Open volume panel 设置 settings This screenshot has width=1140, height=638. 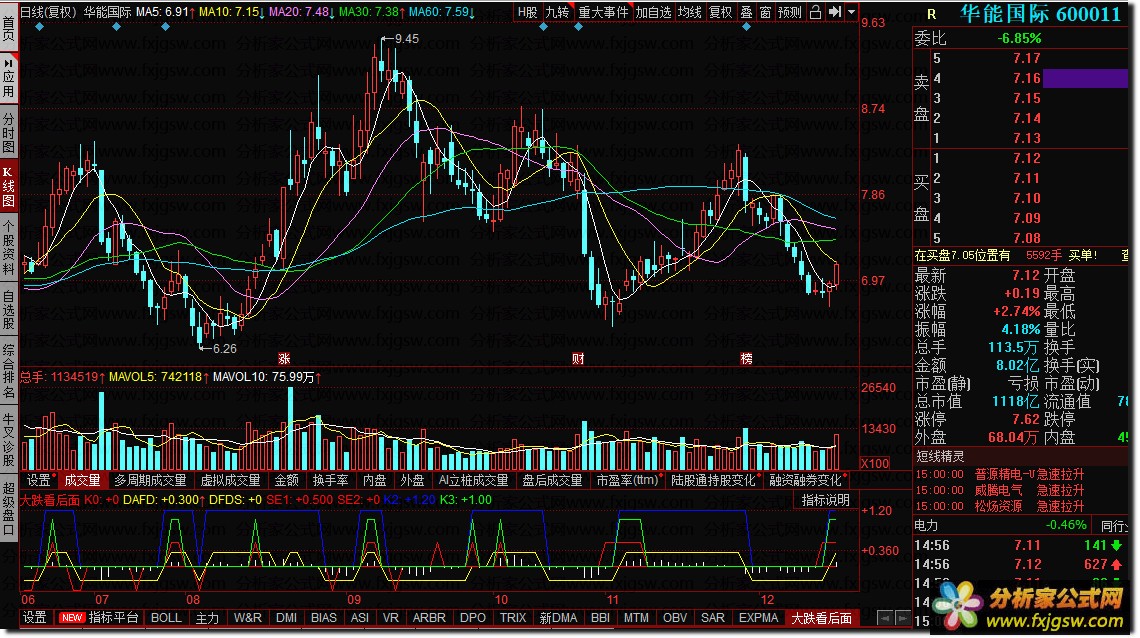(x=39, y=480)
